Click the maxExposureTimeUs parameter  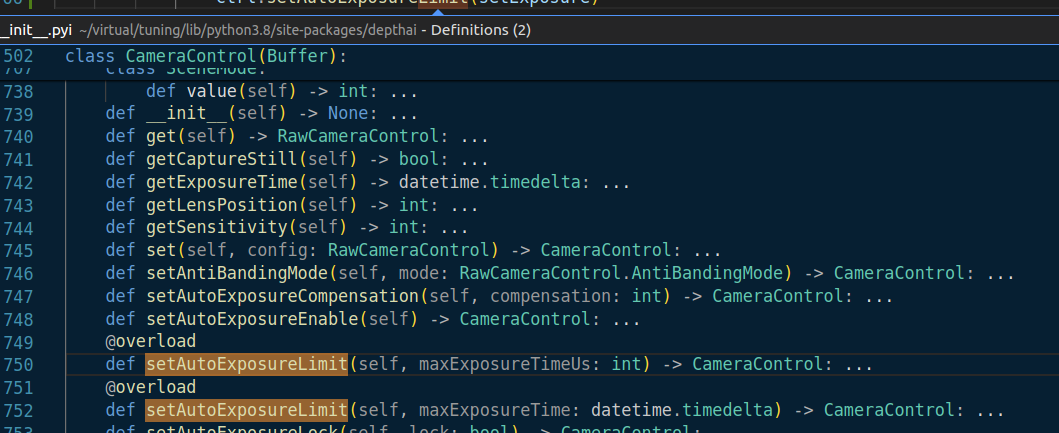[500, 364]
